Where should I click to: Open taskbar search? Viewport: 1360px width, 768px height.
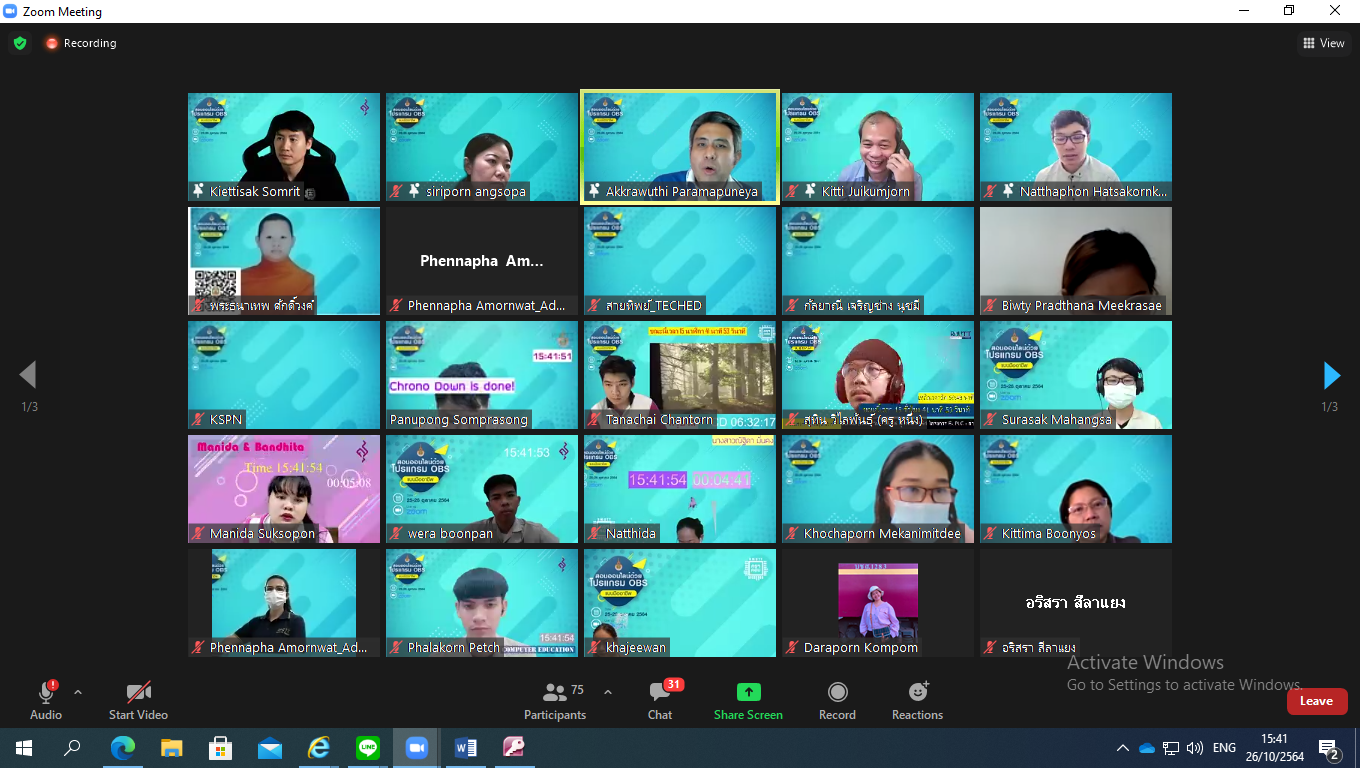point(72,747)
